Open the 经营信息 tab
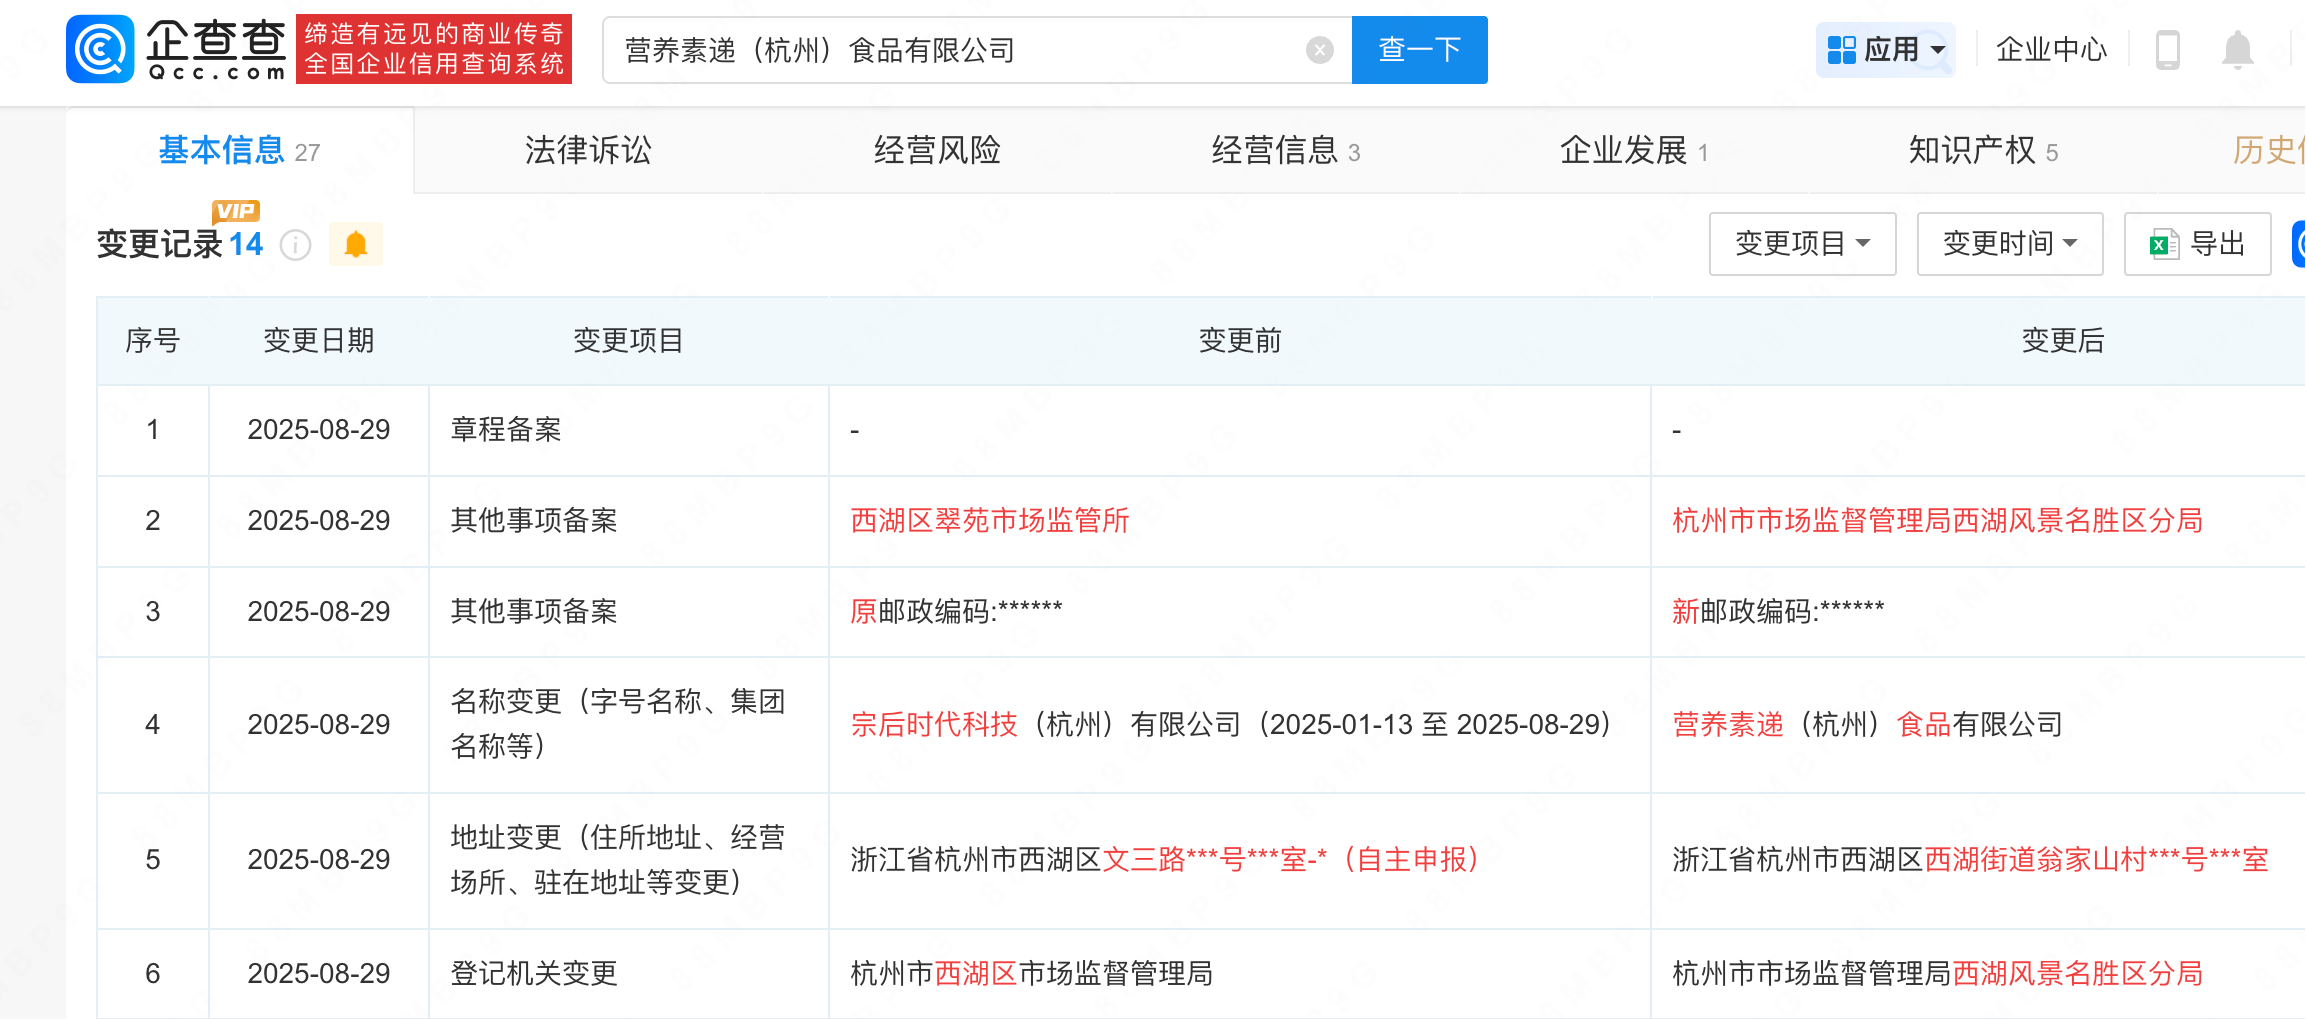The width and height of the screenshot is (2306, 1020). click(x=1286, y=151)
